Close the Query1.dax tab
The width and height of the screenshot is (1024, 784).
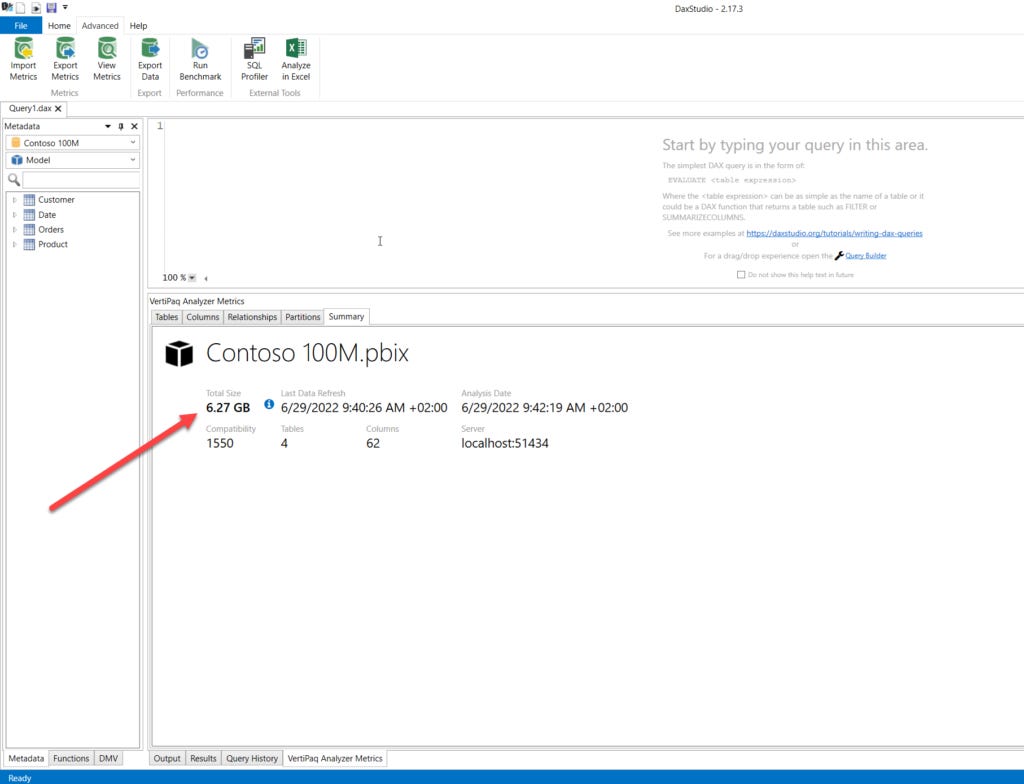point(58,108)
